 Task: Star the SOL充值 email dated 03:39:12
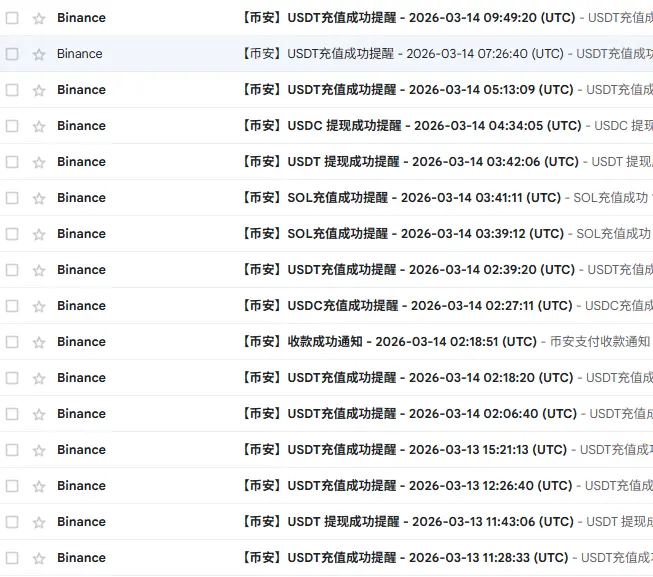(39, 234)
